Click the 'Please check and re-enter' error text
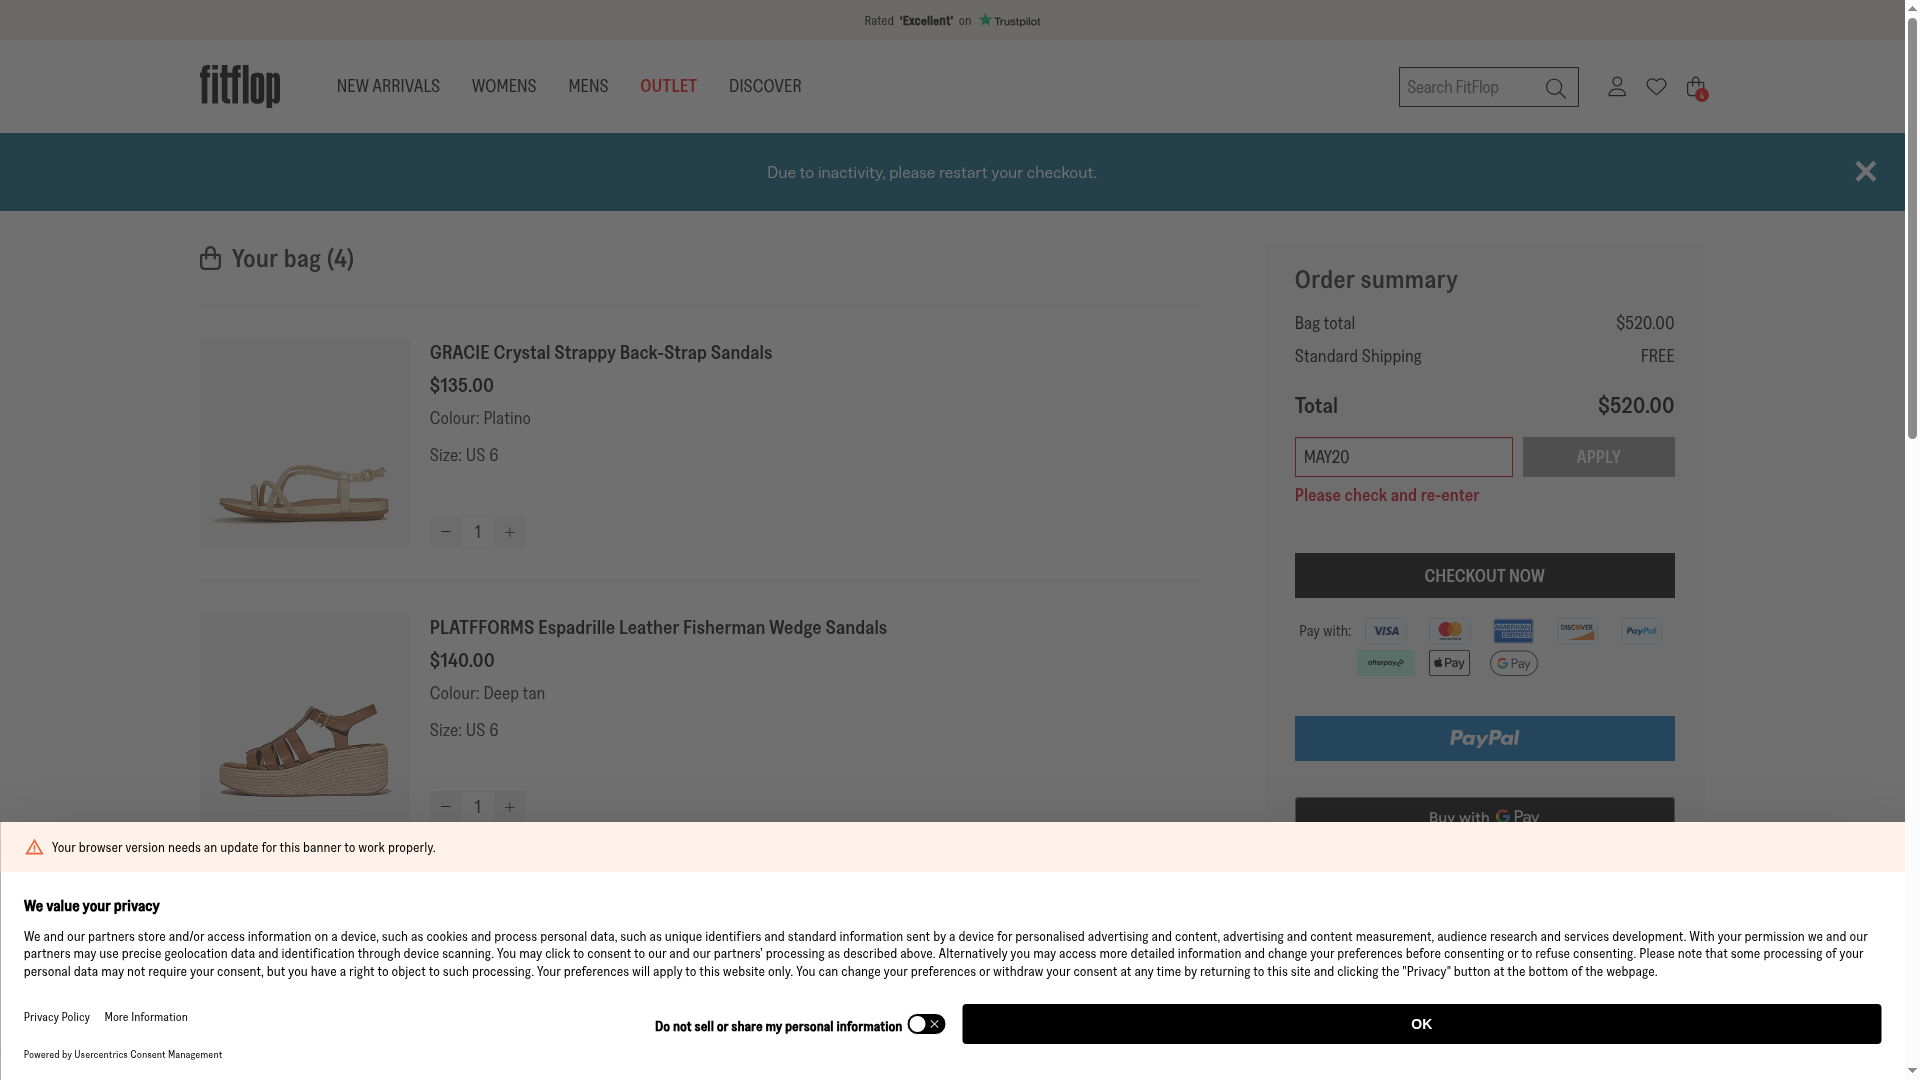The image size is (1920, 1080). [x=1387, y=495]
